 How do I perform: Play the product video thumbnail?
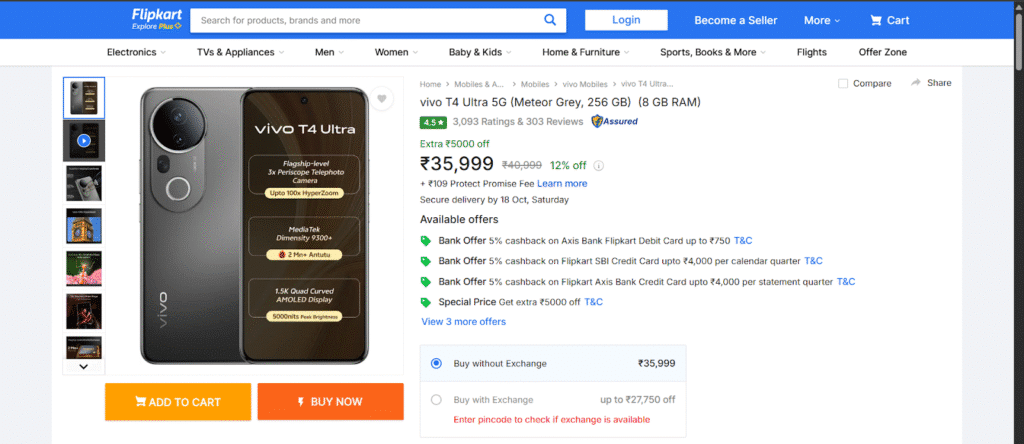coord(84,140)
